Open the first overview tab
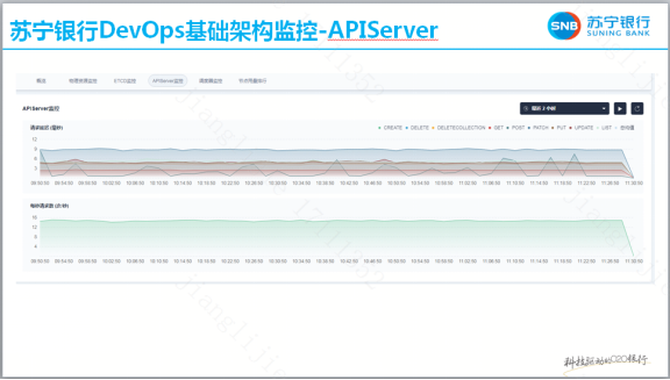The height and width of the screenshot is (380, 670). point(41,81)
